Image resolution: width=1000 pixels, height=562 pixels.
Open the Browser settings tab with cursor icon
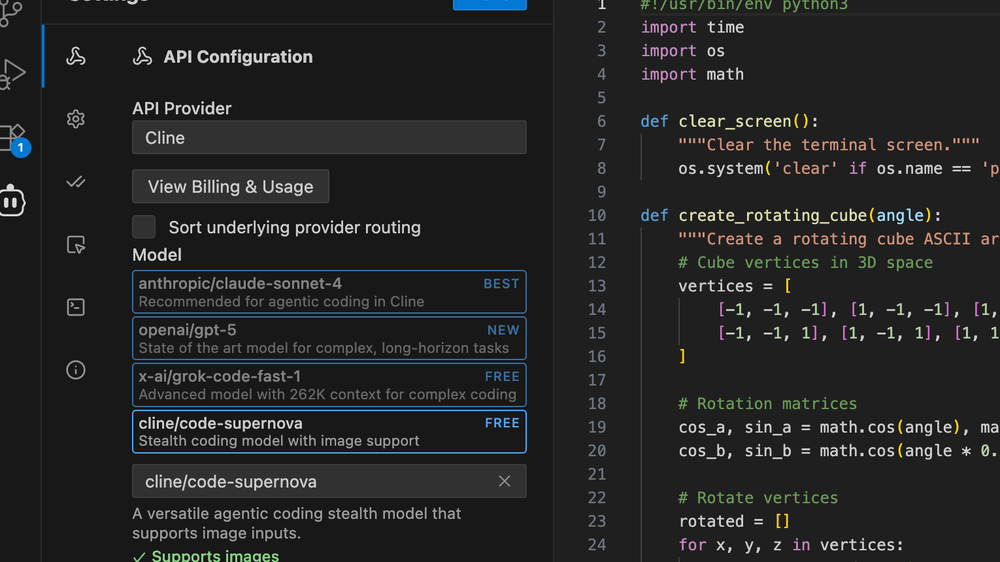click(76, 245)
